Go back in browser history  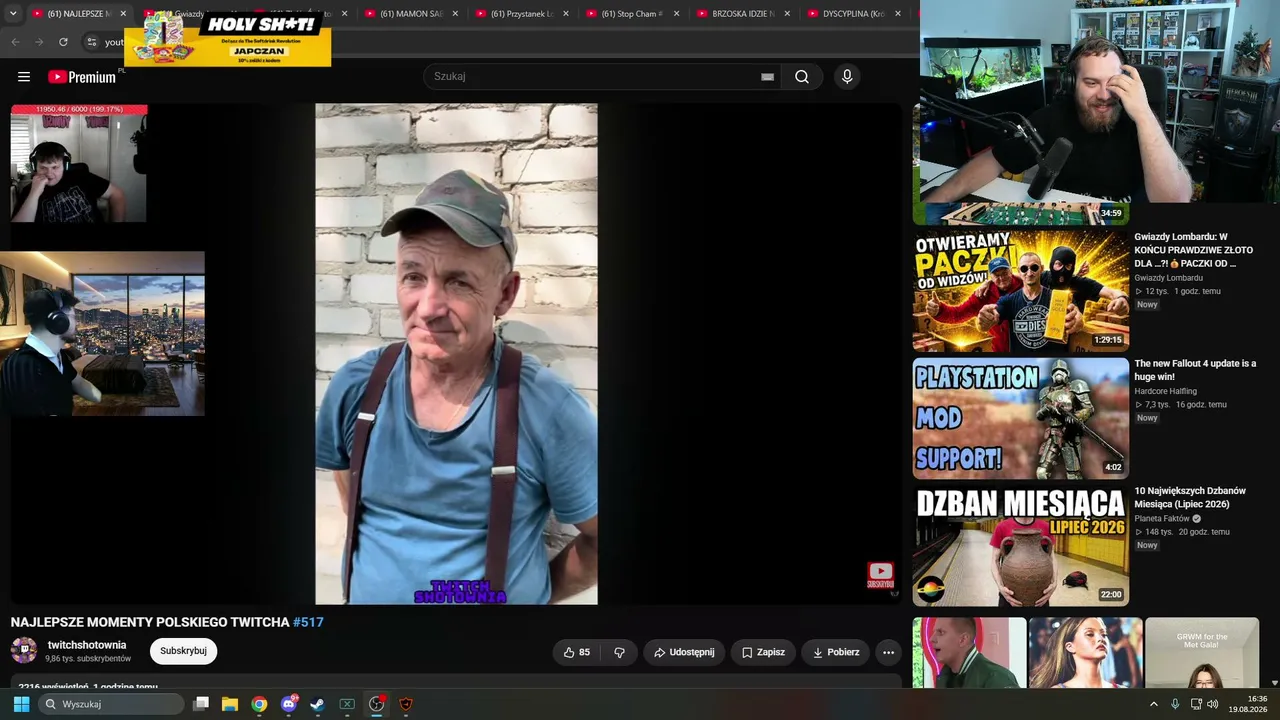15,42
